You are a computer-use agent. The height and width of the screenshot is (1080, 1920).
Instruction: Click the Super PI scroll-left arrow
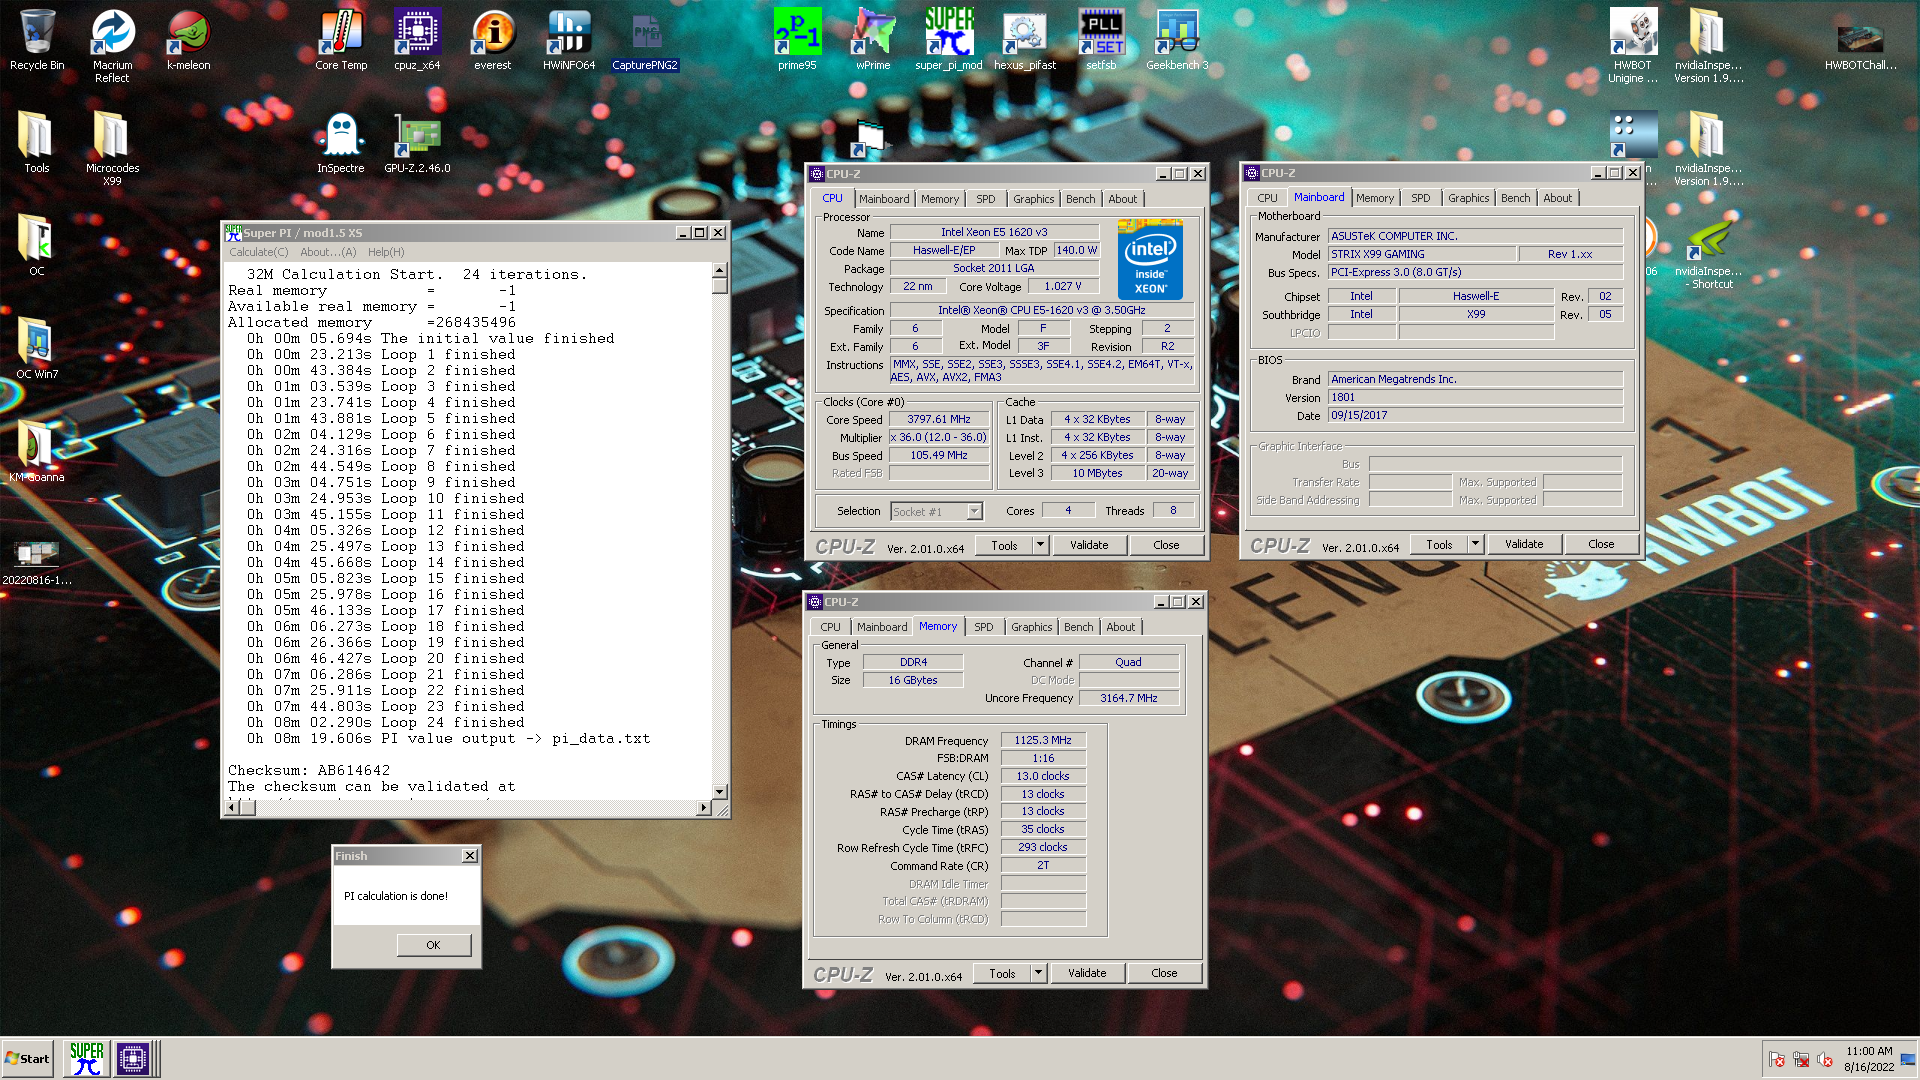click(232, 807)
